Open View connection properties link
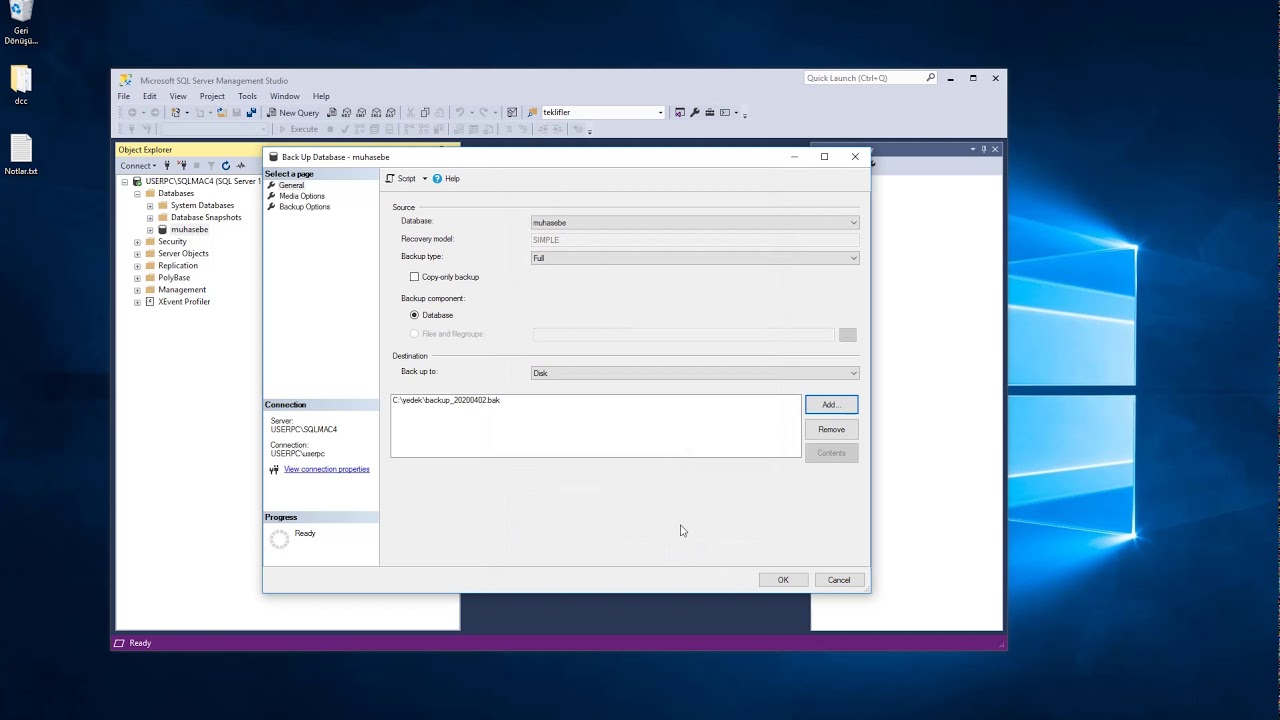The height and width of the screenshot is (720, 1280). tap(326, 469)
